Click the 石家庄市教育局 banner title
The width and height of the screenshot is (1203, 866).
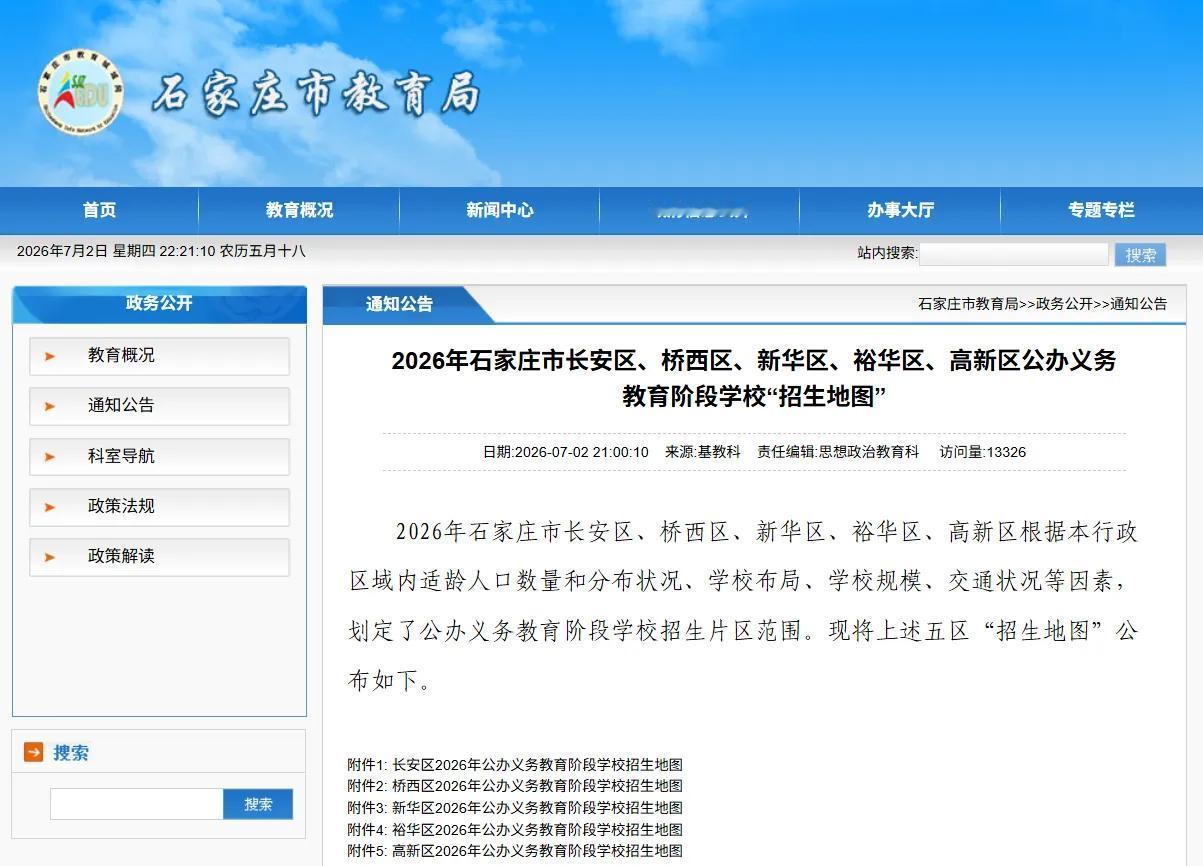317,95
